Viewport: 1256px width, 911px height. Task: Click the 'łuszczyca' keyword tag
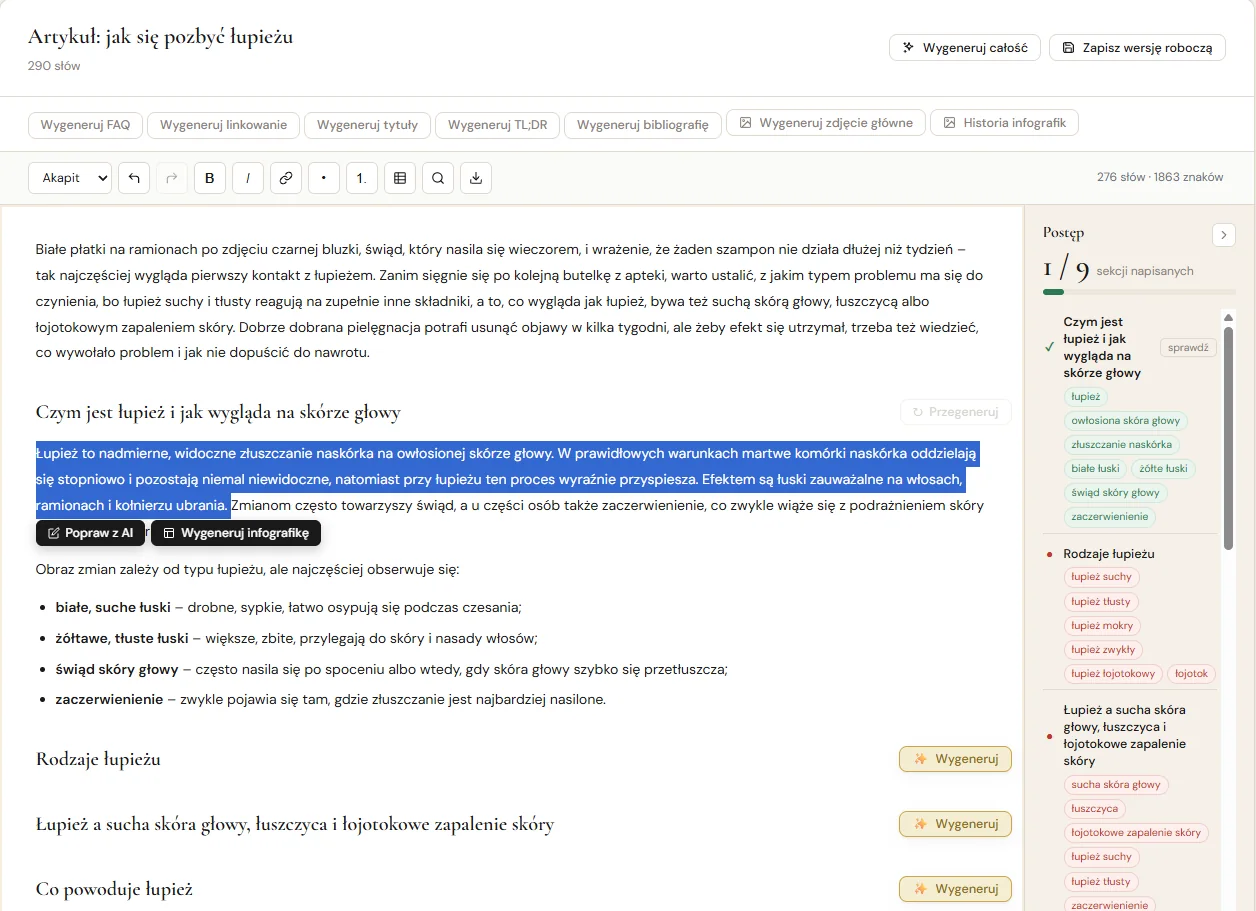coord(1094,809)
